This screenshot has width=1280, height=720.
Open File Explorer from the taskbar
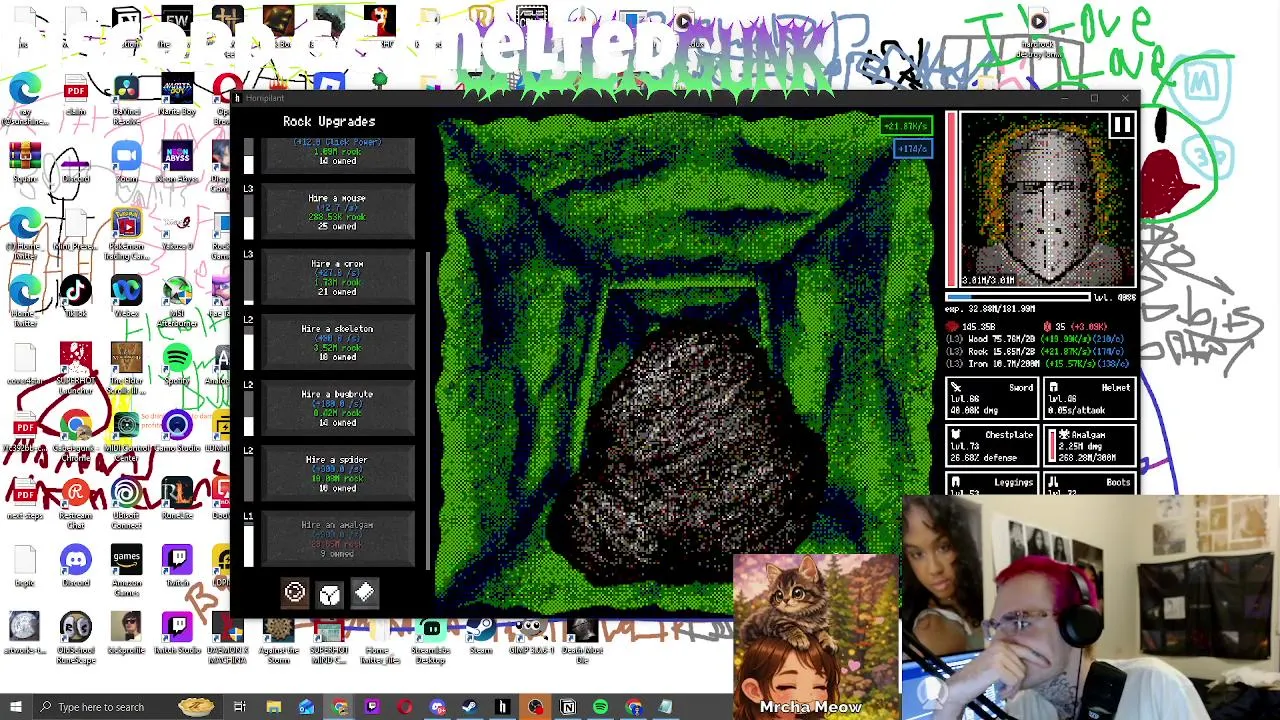[x=273, y=707]
